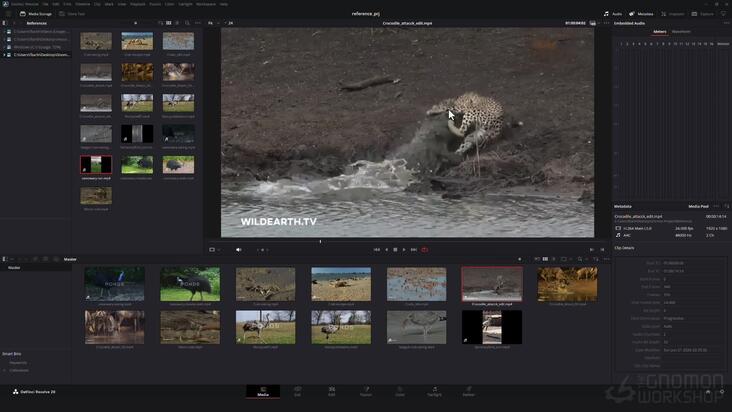Mute the viewer audio speaker icon

pos(239,250)
